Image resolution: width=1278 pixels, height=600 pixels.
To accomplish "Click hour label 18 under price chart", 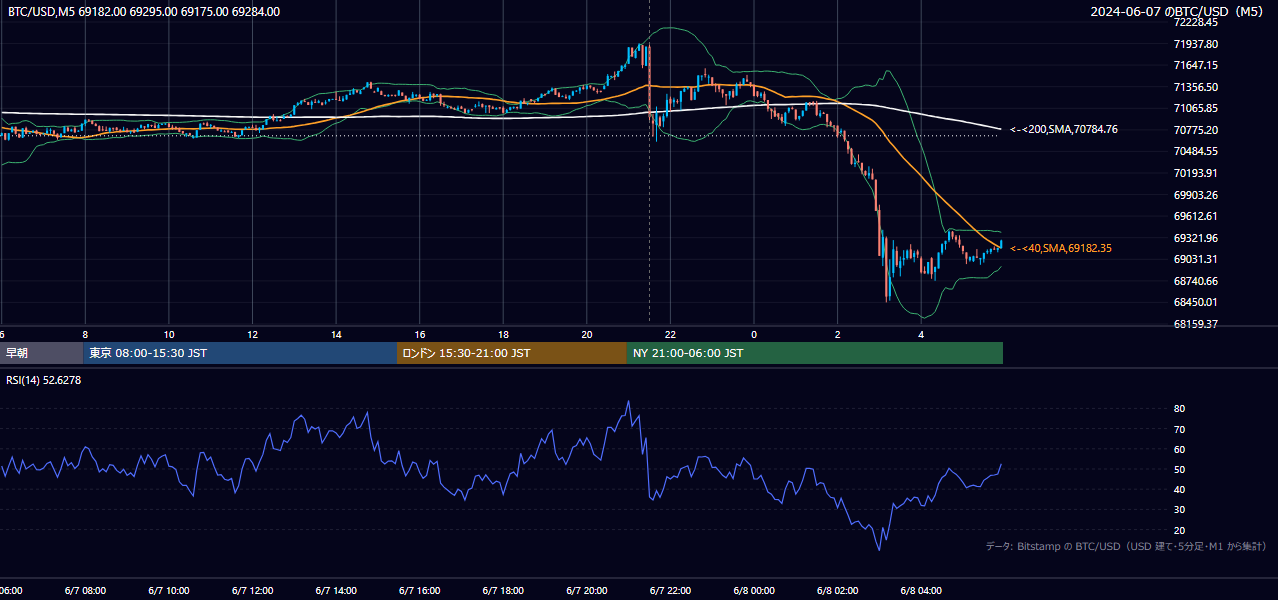I will (504, 334).
